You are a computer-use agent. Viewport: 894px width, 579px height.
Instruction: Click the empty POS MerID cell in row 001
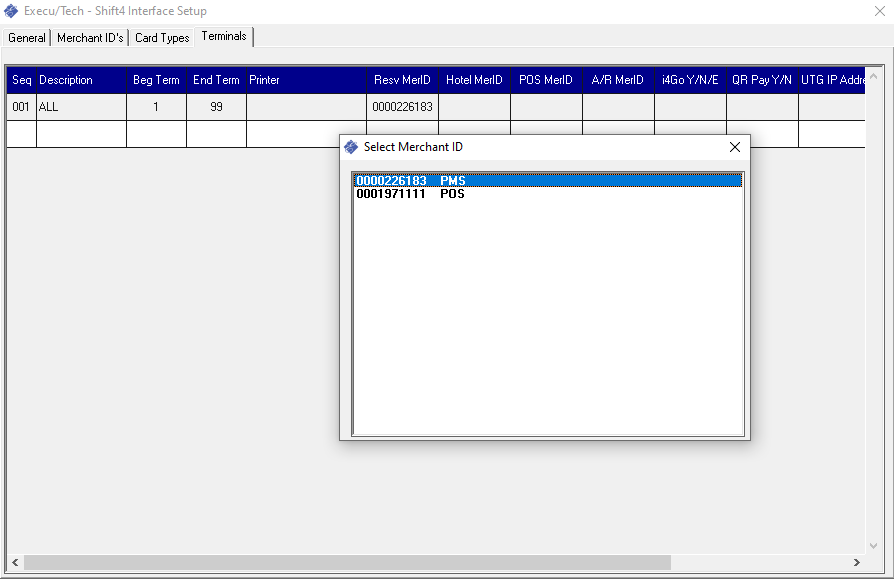click(x=546, y=107)
